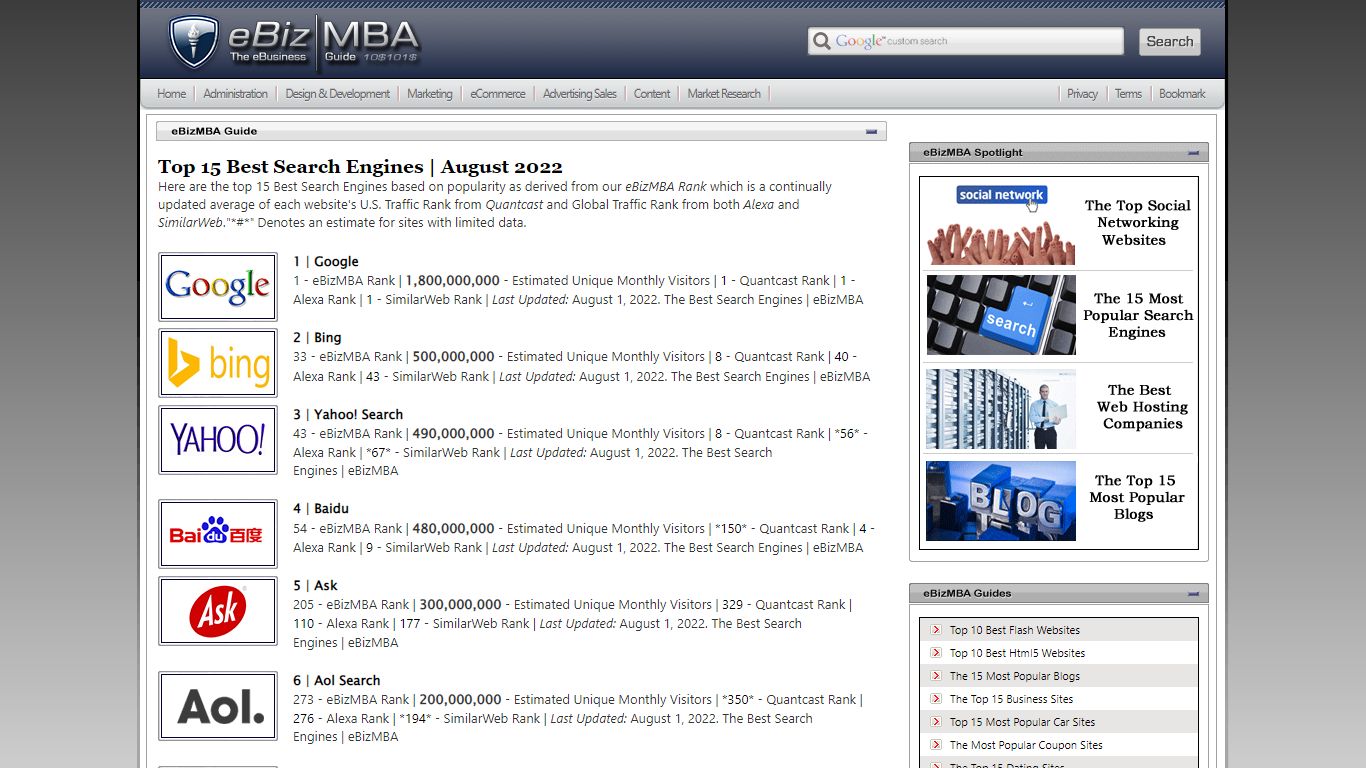Image resolution: width=1366 pixels, height=768 pixels.
Task: Go to the Privacy page
Action: (x=1082, y=94)
